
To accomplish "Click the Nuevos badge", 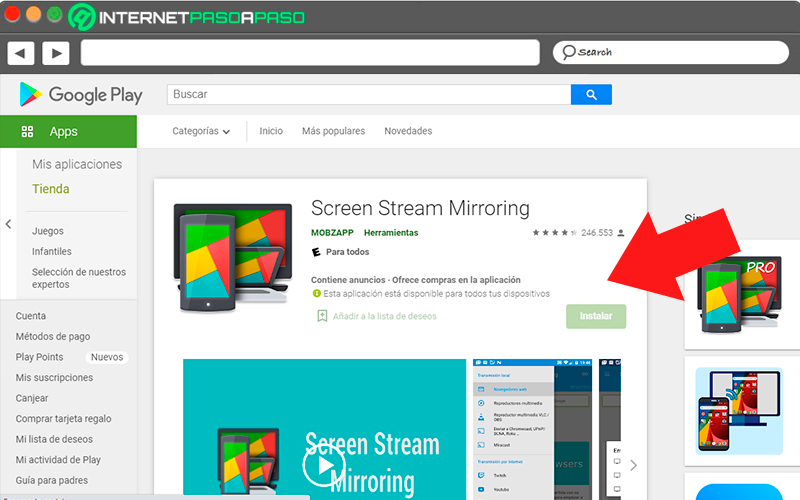I will click(107, 357).
